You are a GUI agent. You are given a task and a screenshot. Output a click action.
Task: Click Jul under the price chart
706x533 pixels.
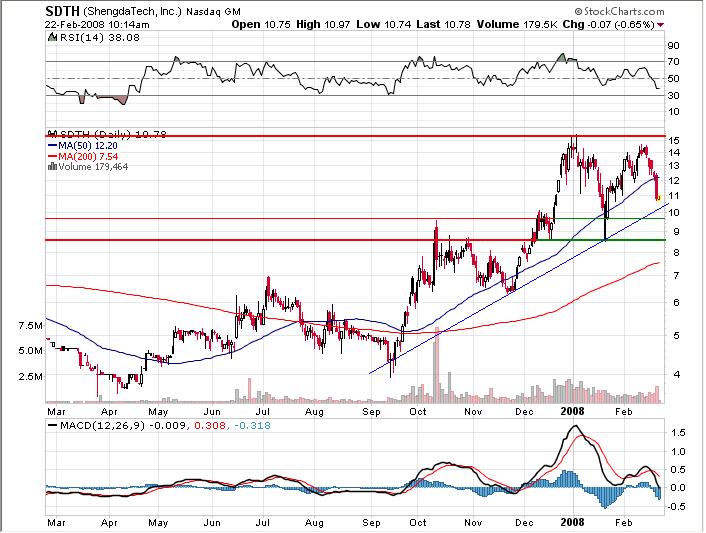pyautogui.click(x=262, y=411)
